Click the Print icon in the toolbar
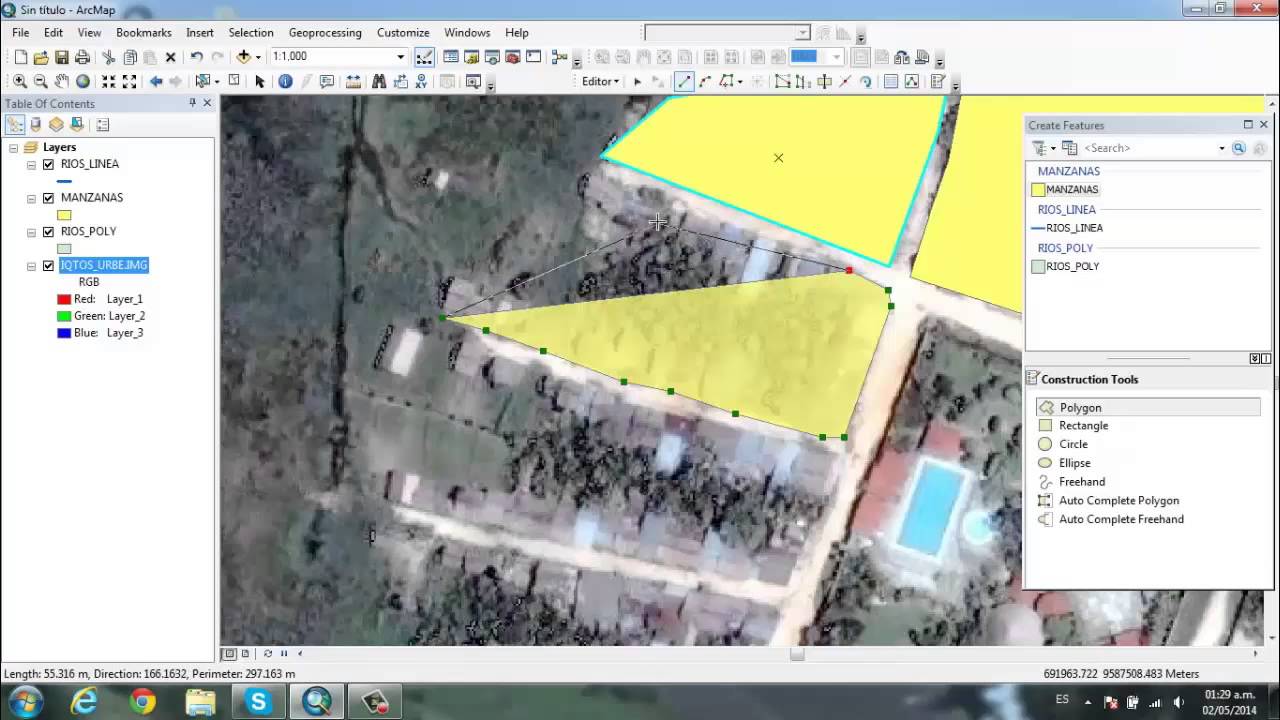The width and height of the screenshot is (1280, 720). pyautogui.click(x=82, y=57)
